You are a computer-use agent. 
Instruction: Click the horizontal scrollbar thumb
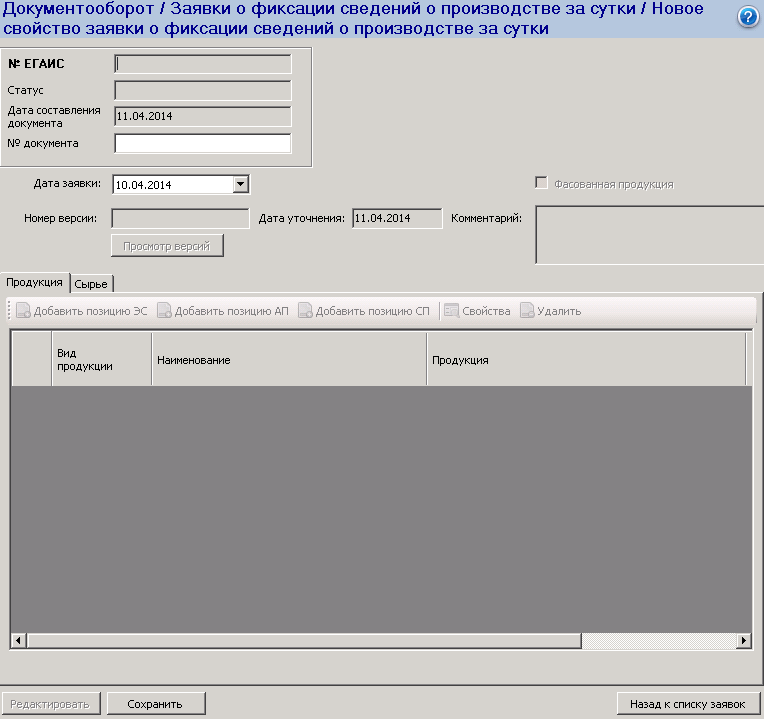305,640
